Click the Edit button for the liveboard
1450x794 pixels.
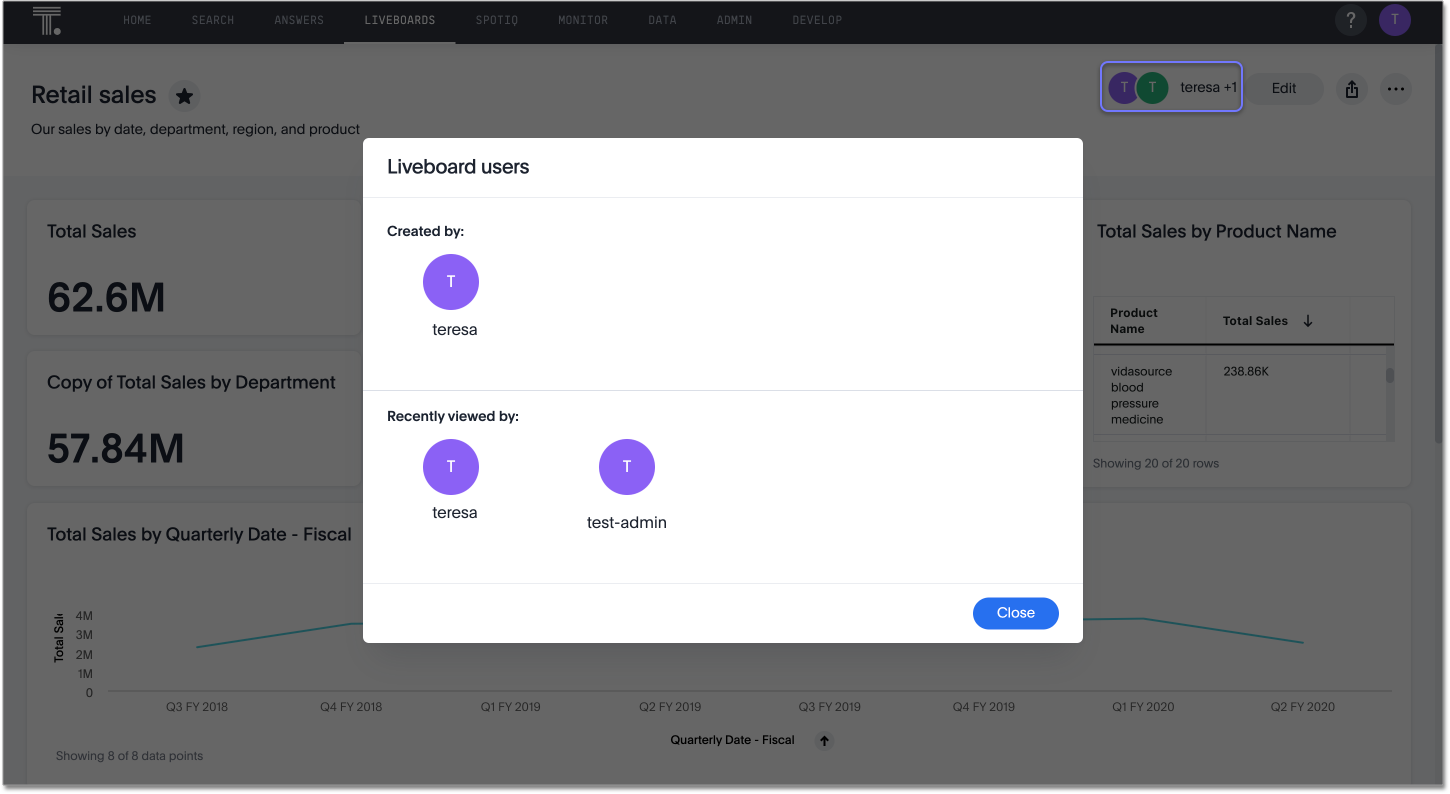(1283, 88)
